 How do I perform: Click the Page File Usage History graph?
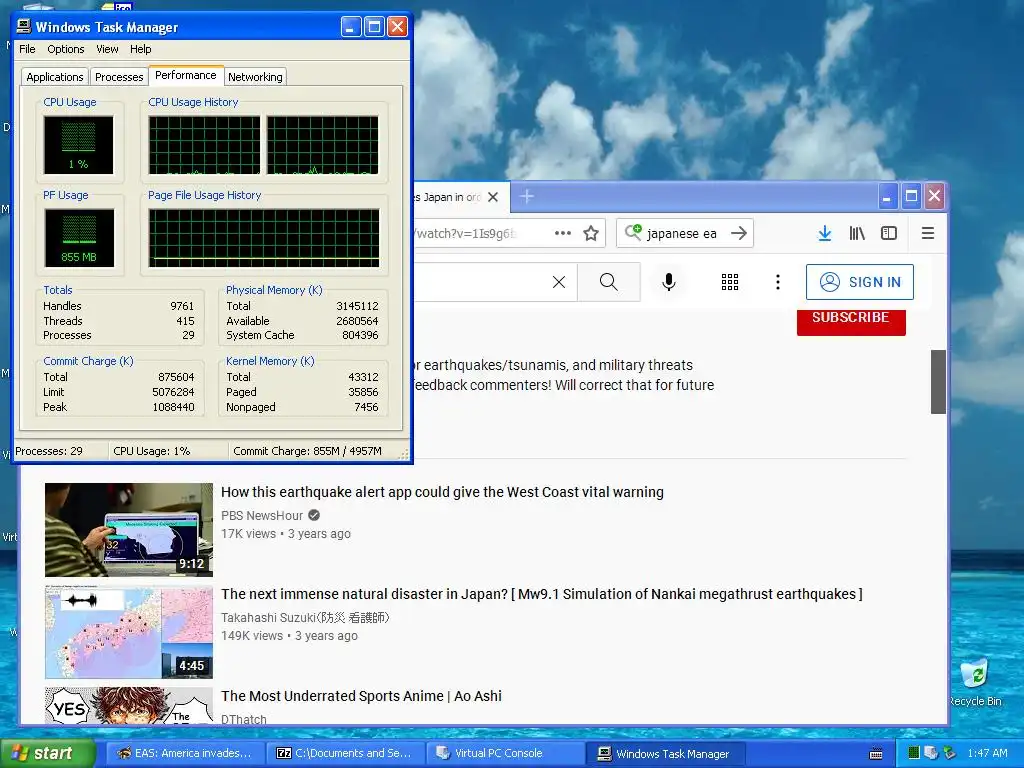264,238
